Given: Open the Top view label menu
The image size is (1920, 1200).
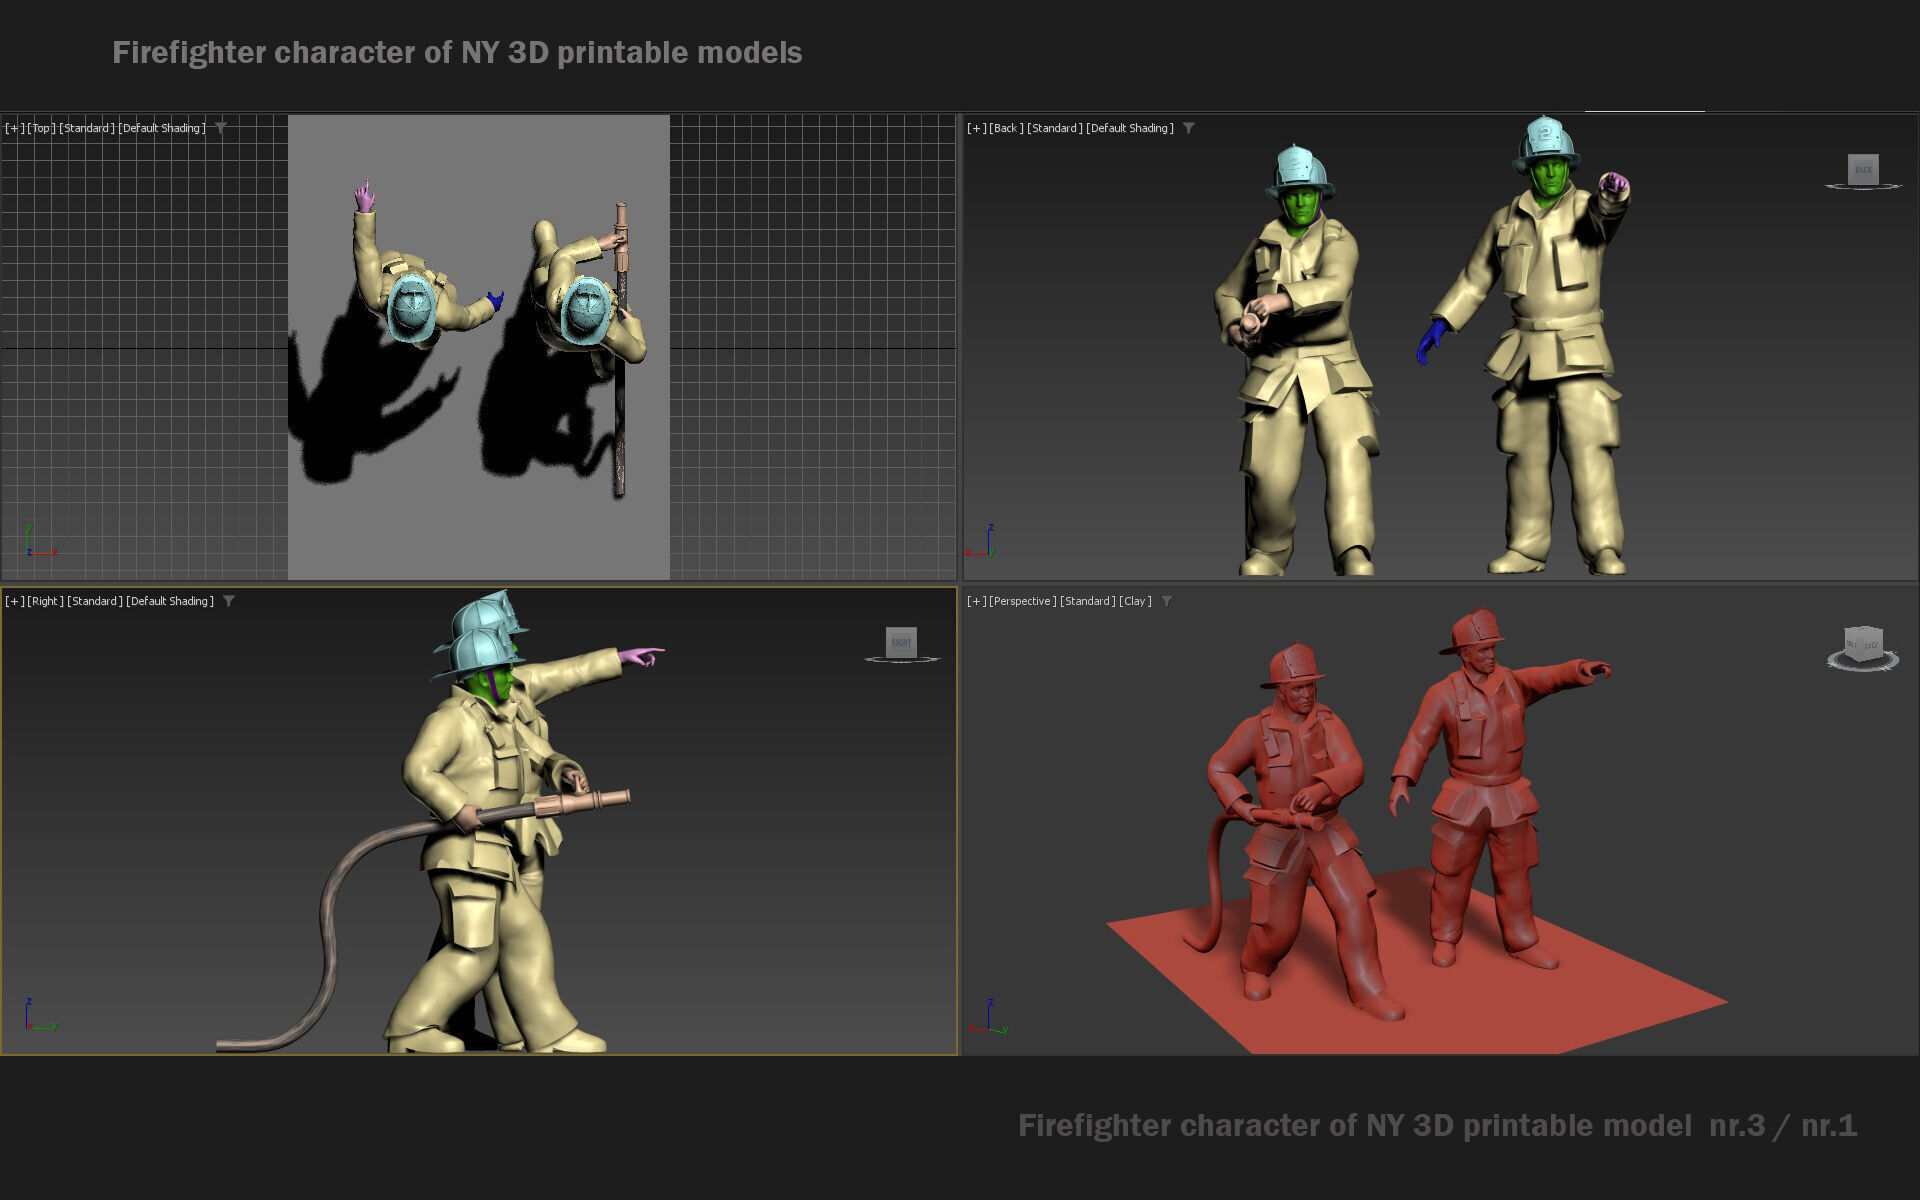Looking at the screenshot, I should pos(41,128).
